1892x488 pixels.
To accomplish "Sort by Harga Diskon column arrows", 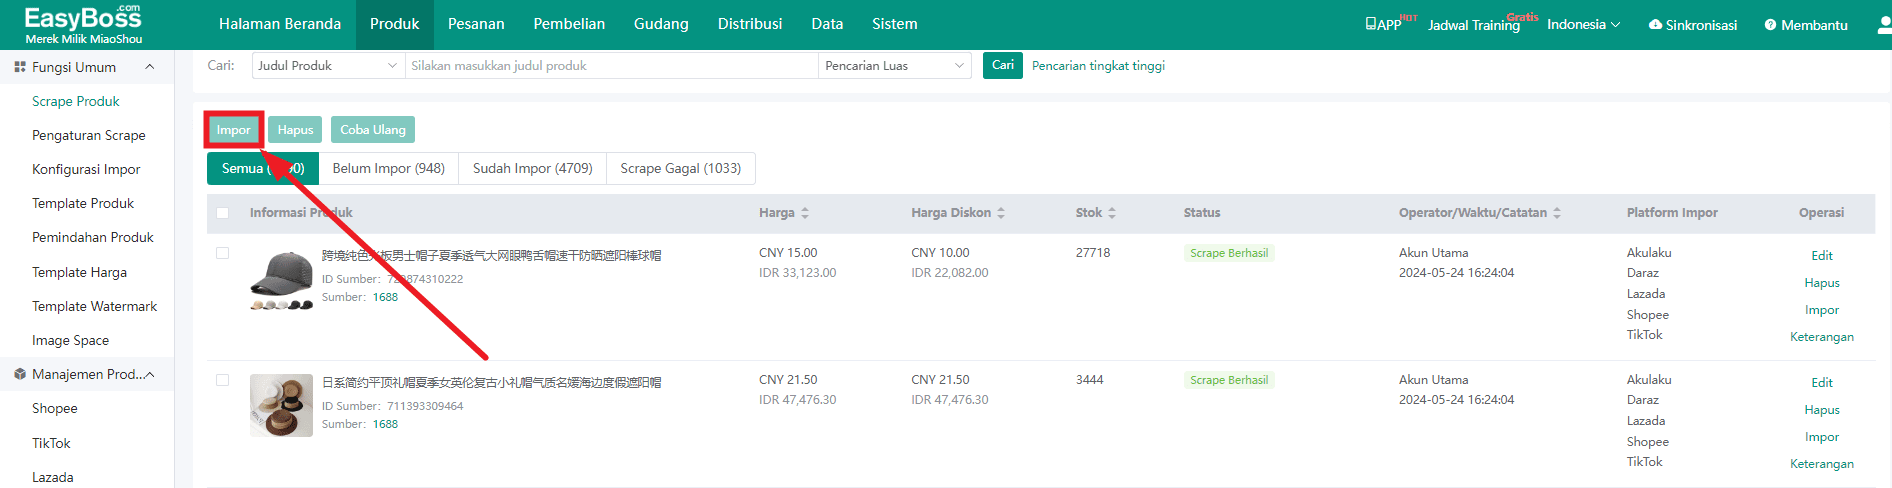I will [x=1001, y=213].
